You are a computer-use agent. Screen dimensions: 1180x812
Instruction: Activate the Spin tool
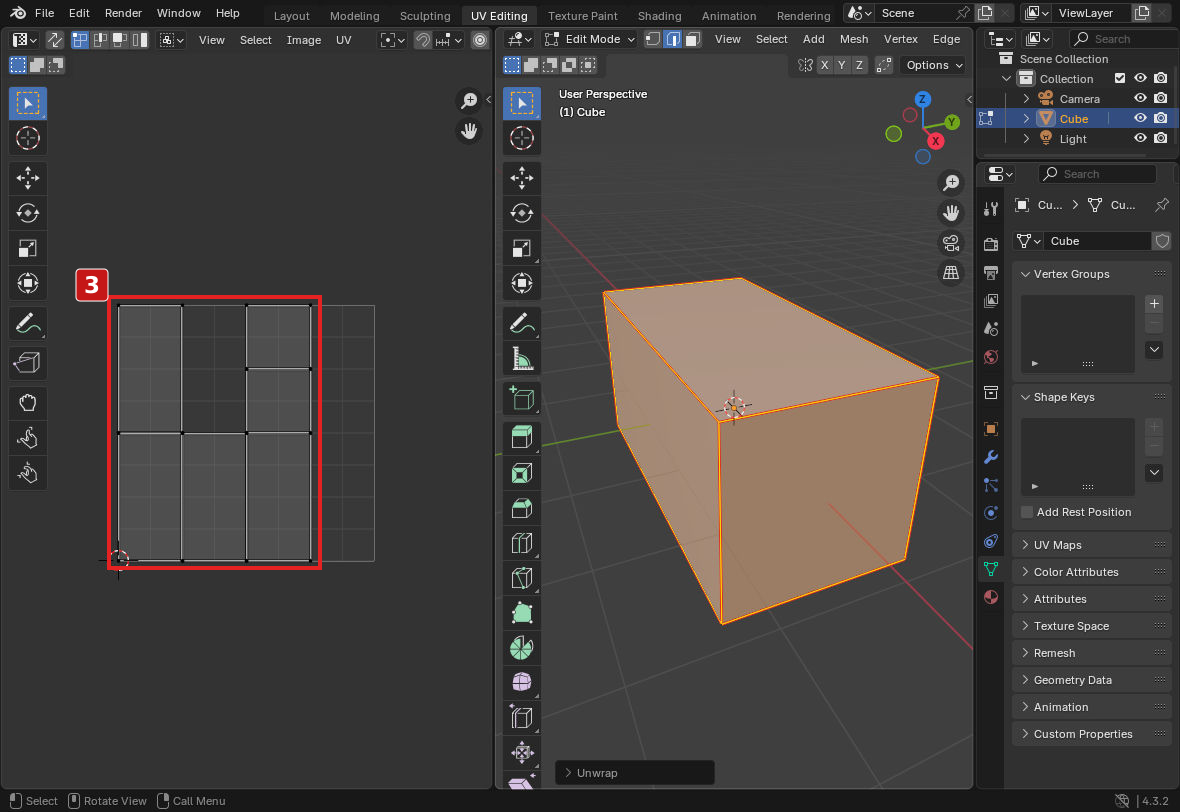pos(522,648)
